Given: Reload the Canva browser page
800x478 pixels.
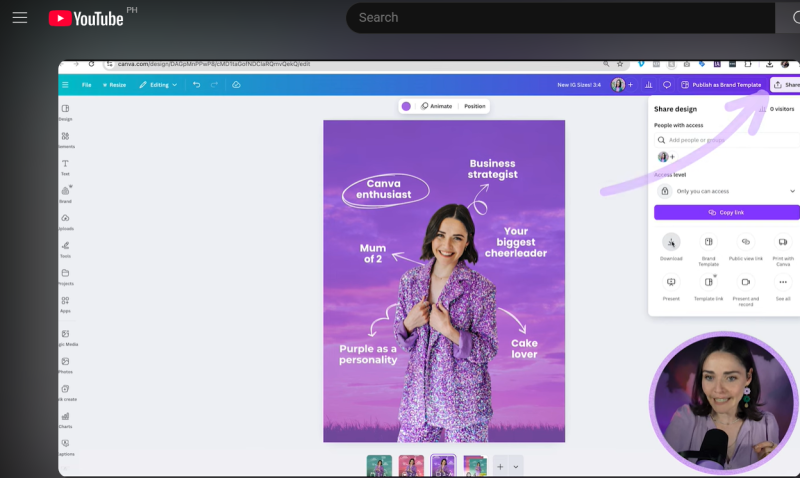Looking at the screenshot, I should tap(91, 64).
